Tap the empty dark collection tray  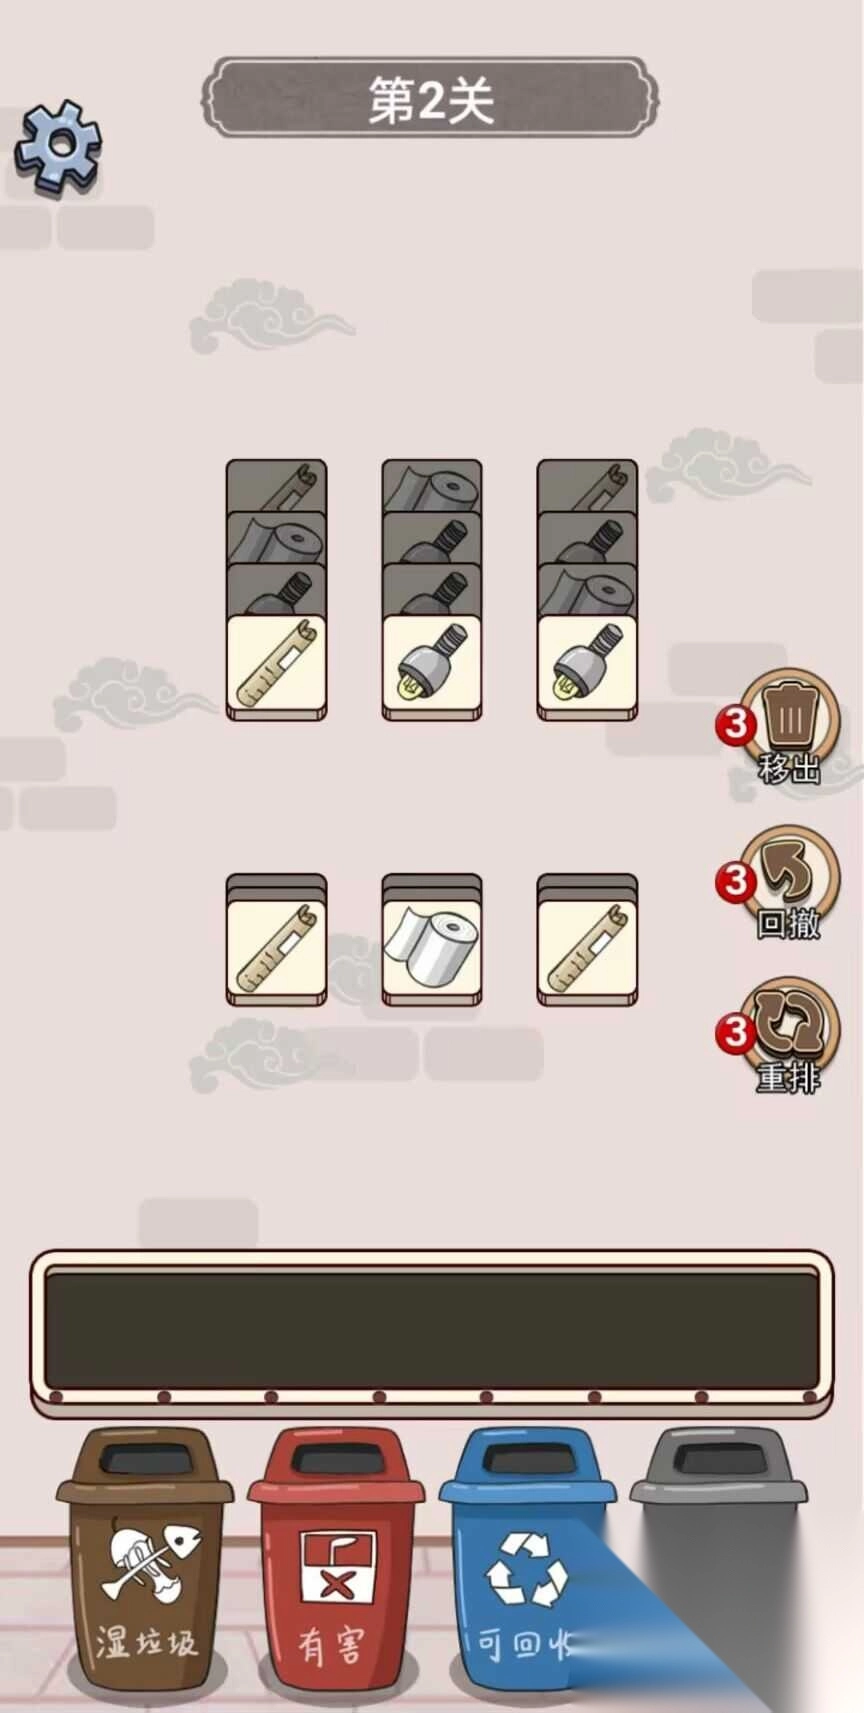tap(432, 1331)
